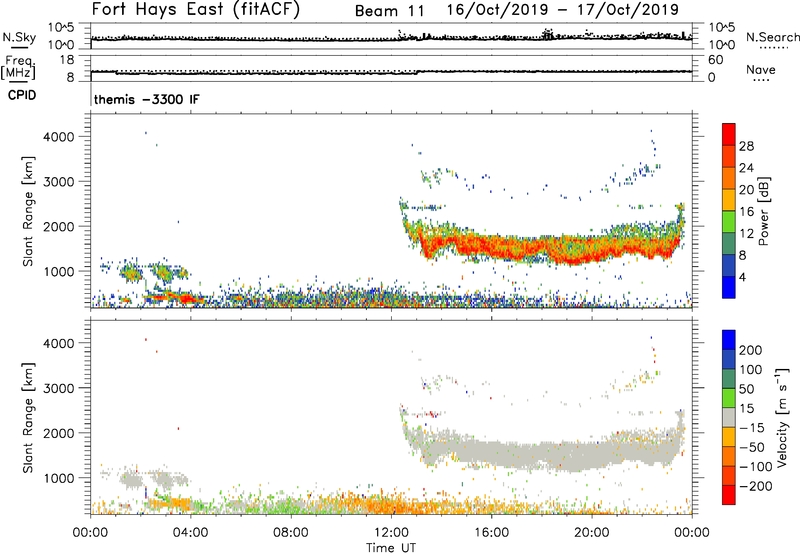Click the teal 50–100 Velocity colorbar segment

pos(729,379)
